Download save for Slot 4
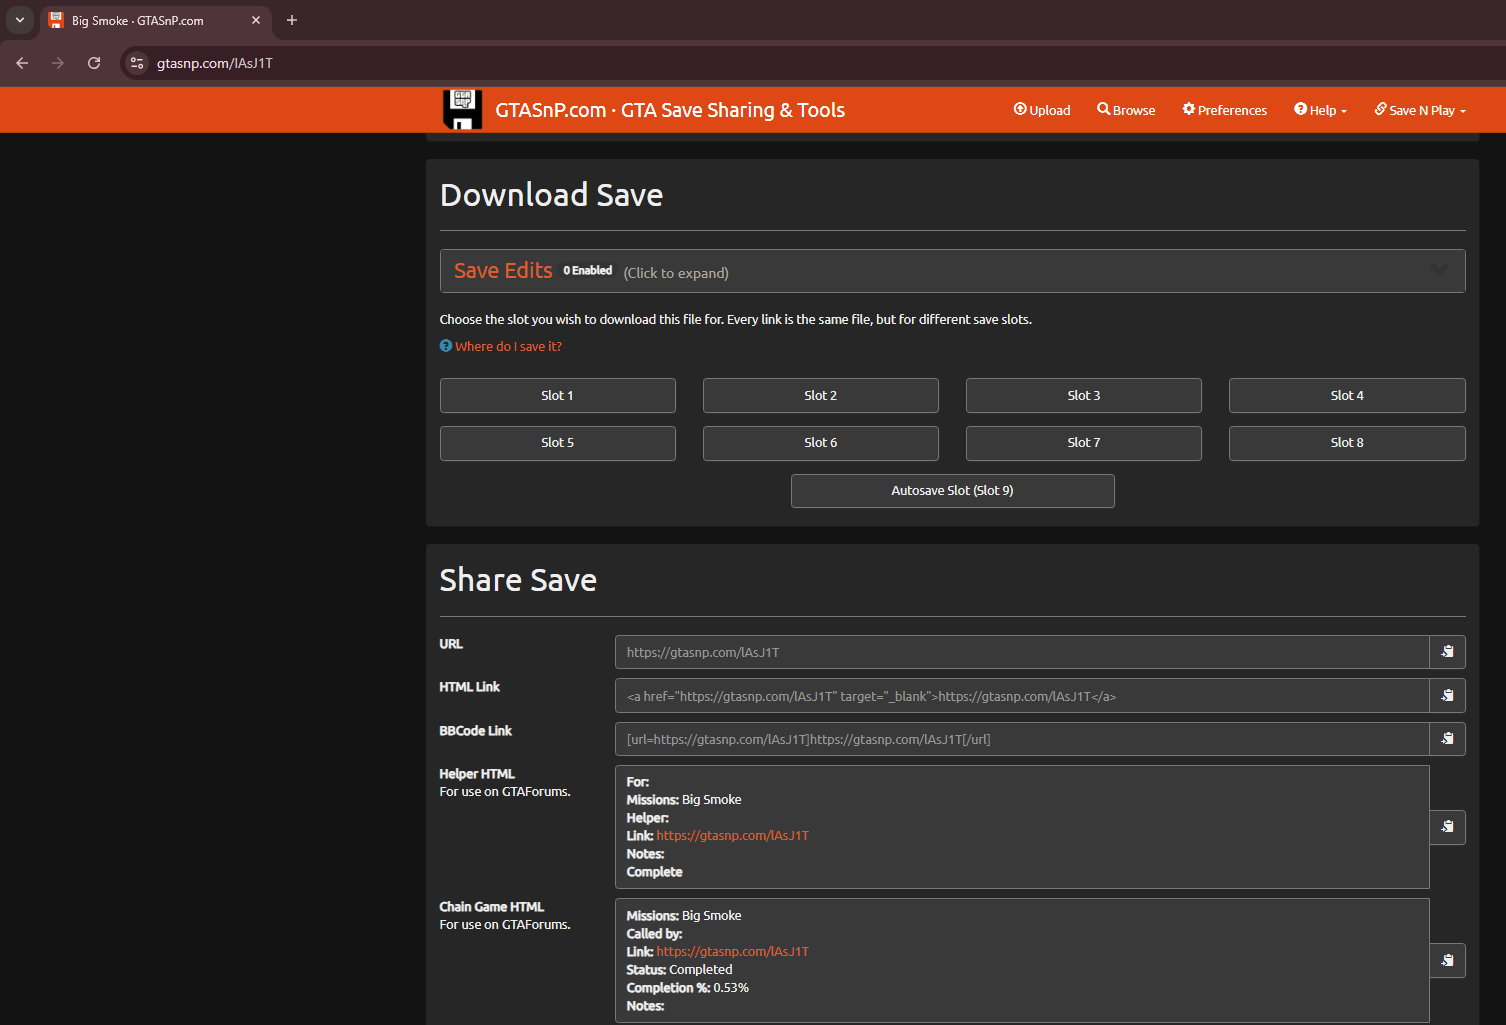 click(1347, 395)
